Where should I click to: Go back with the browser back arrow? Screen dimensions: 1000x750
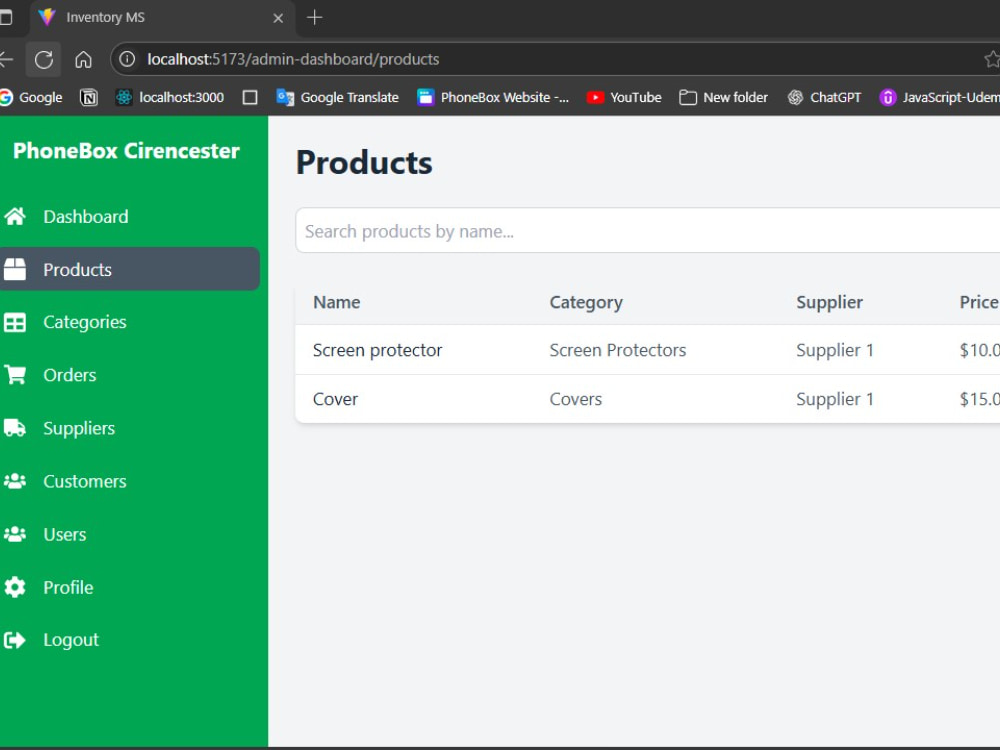coord(6,59)
